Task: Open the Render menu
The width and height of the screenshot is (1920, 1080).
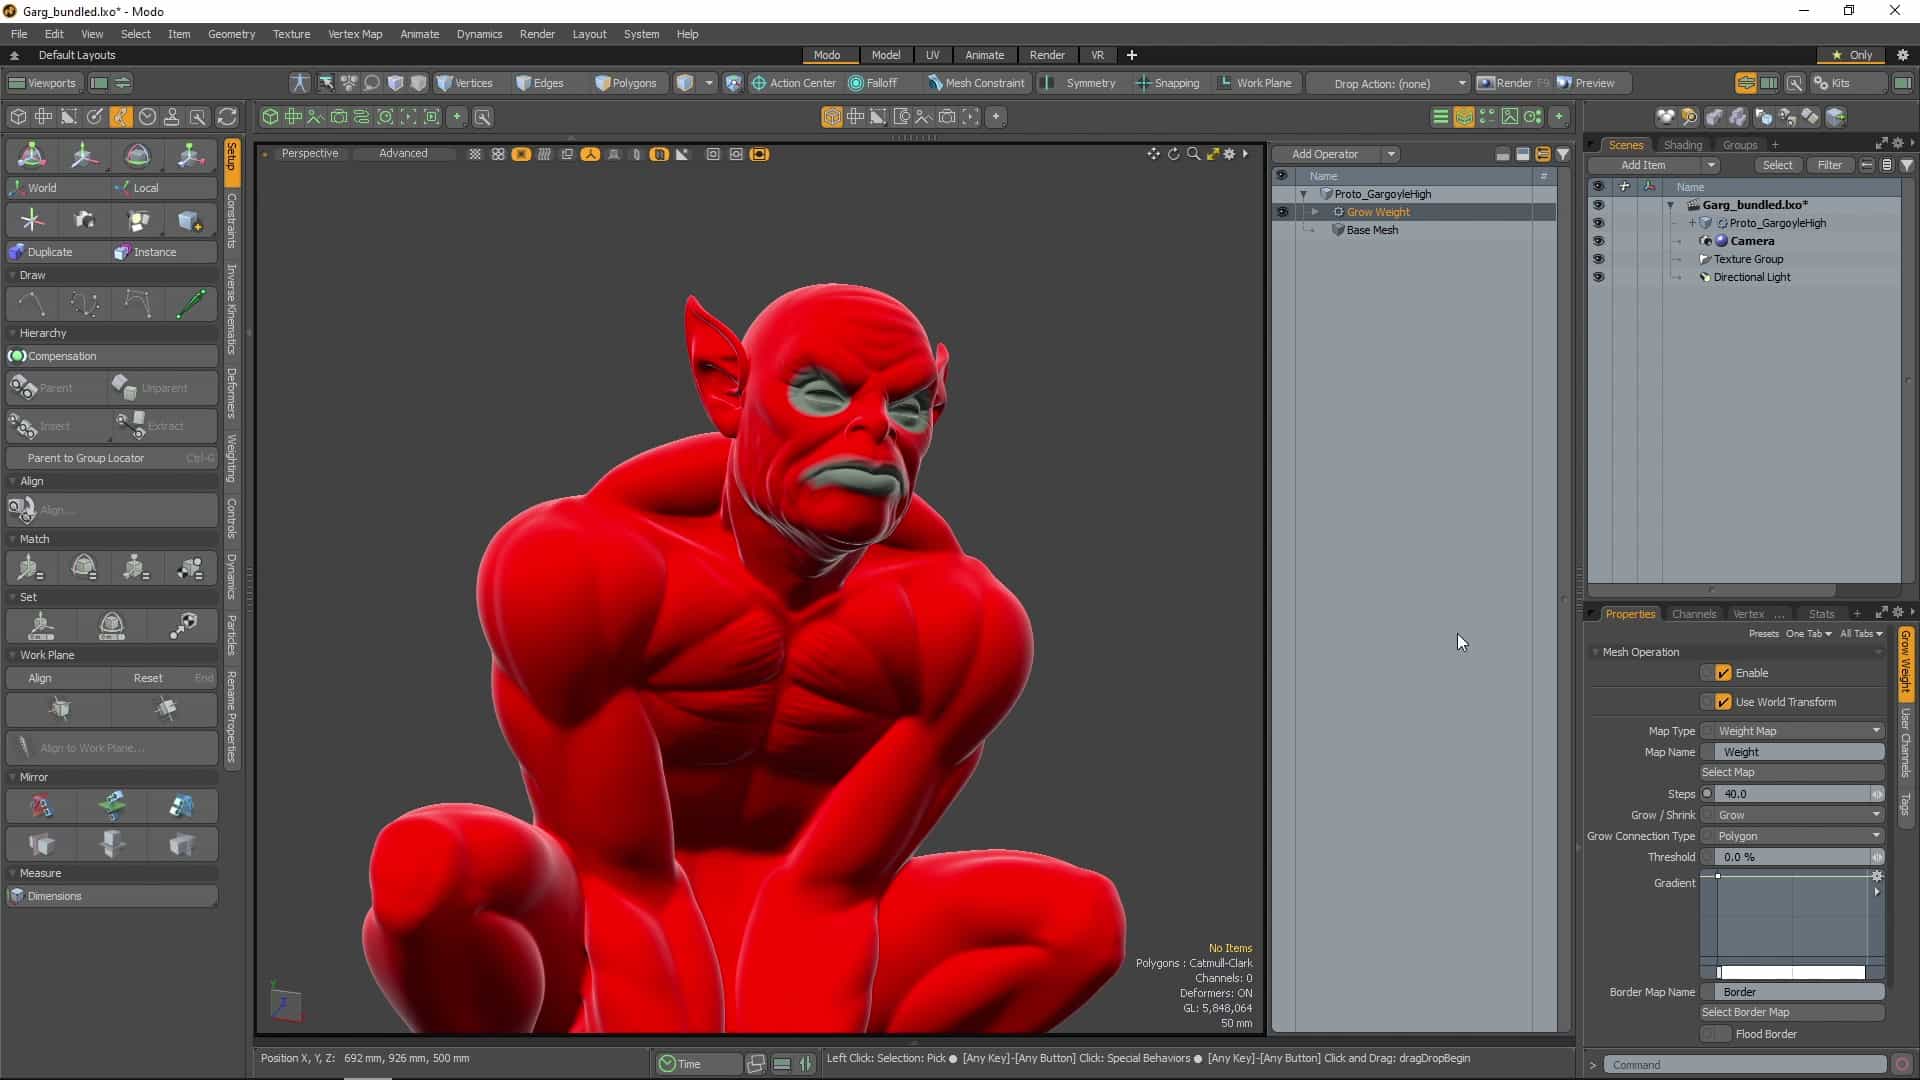Action: [x=537, y=33]
